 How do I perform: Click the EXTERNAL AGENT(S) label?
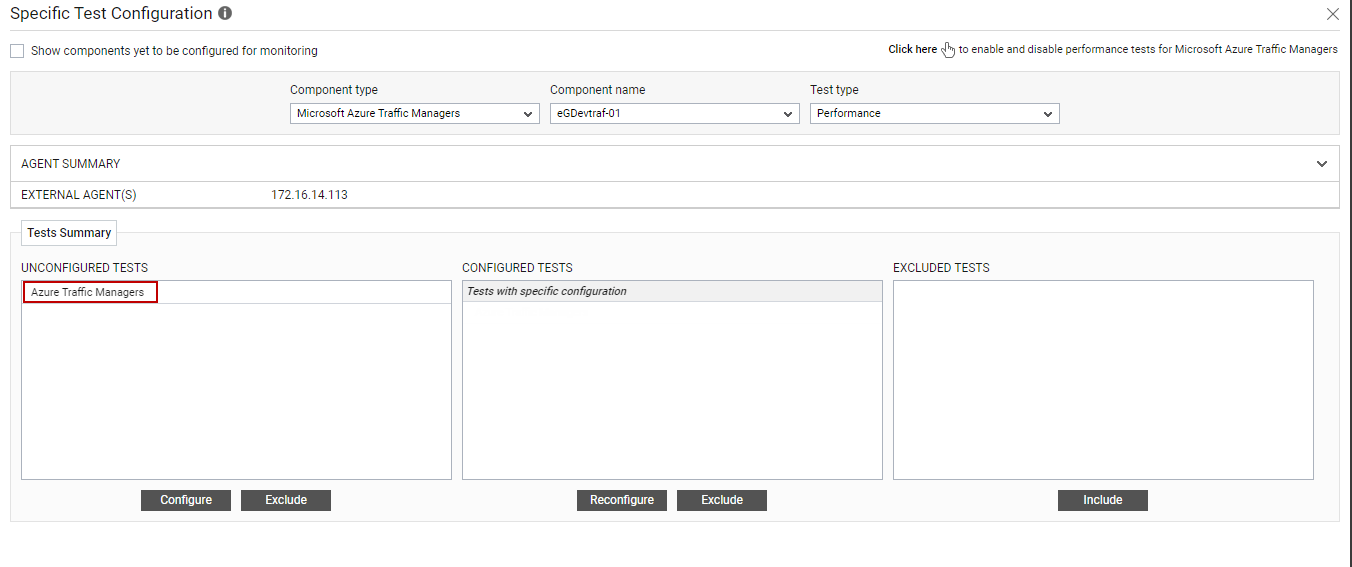pyautogui.click(x=79, y=195)
